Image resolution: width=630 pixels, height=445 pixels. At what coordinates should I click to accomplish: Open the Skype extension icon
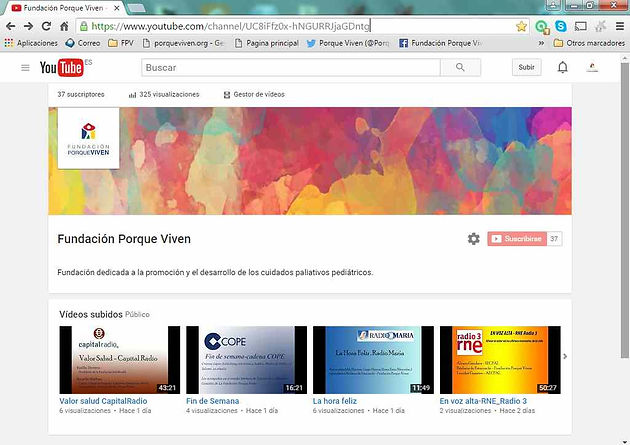pyautogui.click(x=561, y=27)
